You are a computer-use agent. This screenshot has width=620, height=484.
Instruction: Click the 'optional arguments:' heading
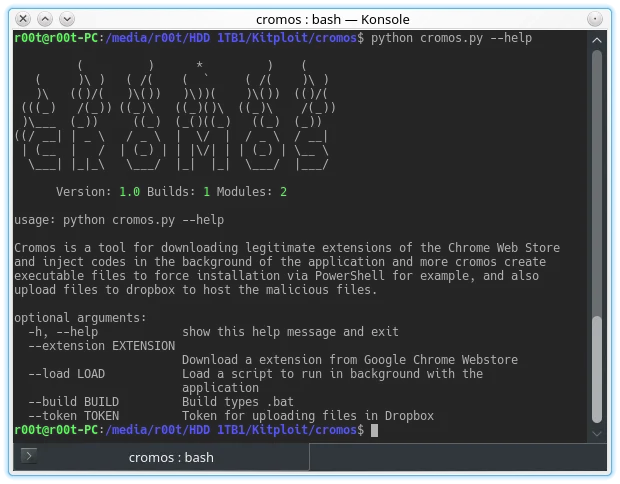pos(80,318)
